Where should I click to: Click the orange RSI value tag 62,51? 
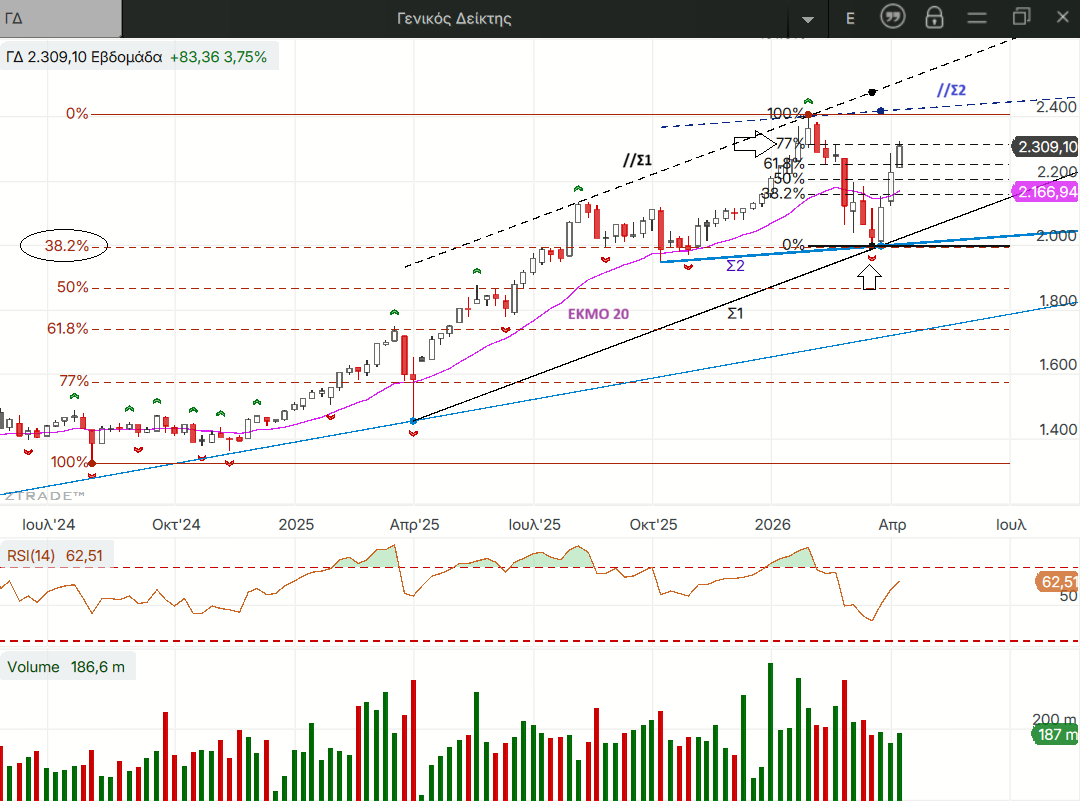pyautogui.click(x=1057, y=581)
